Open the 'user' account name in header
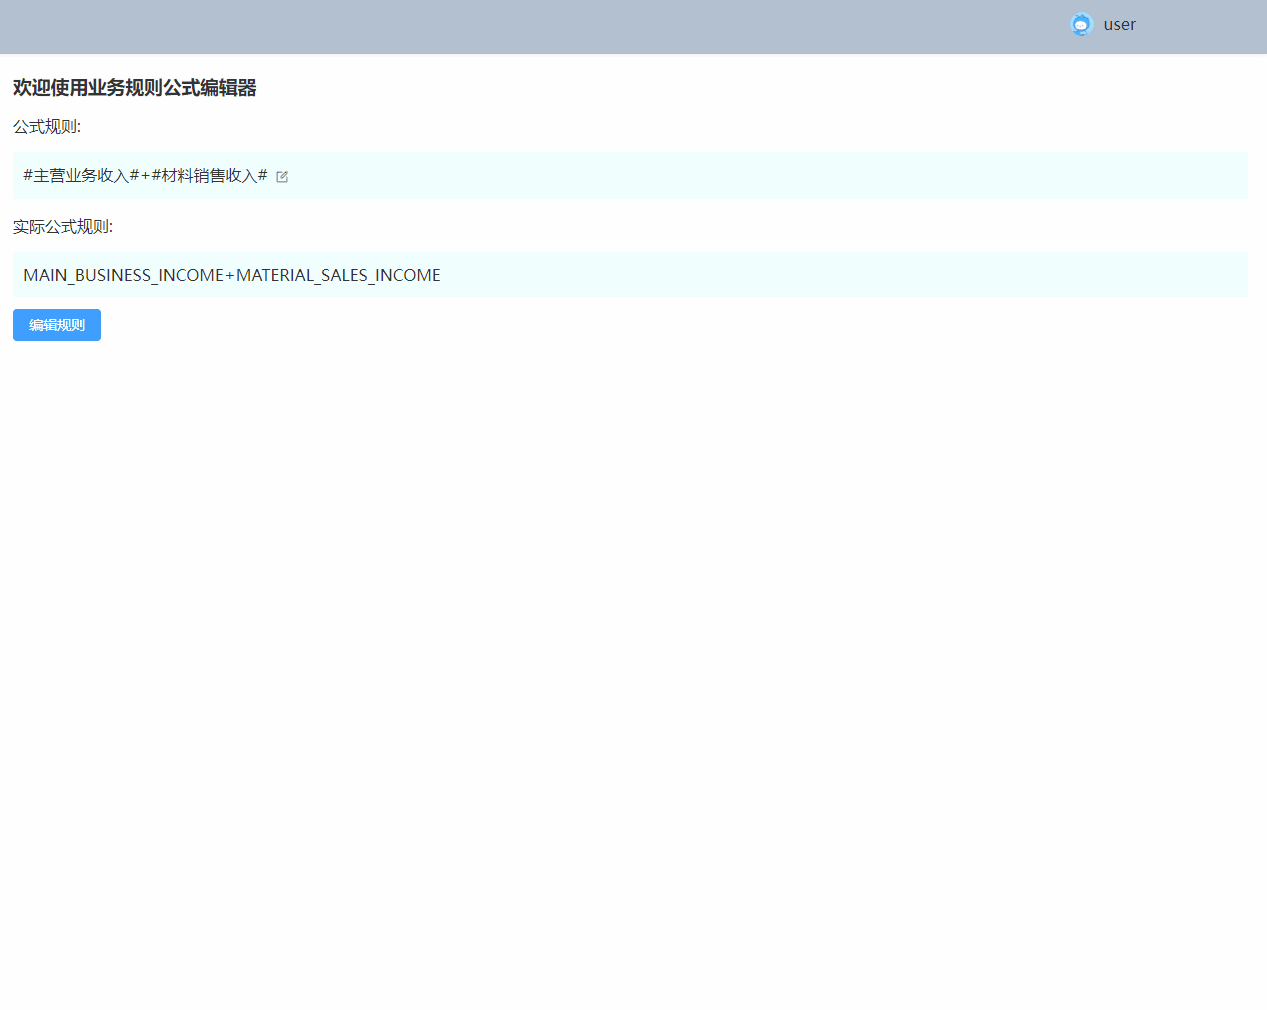The height and width of the screenshot is (1010, 1267). tap(1119, 25)
